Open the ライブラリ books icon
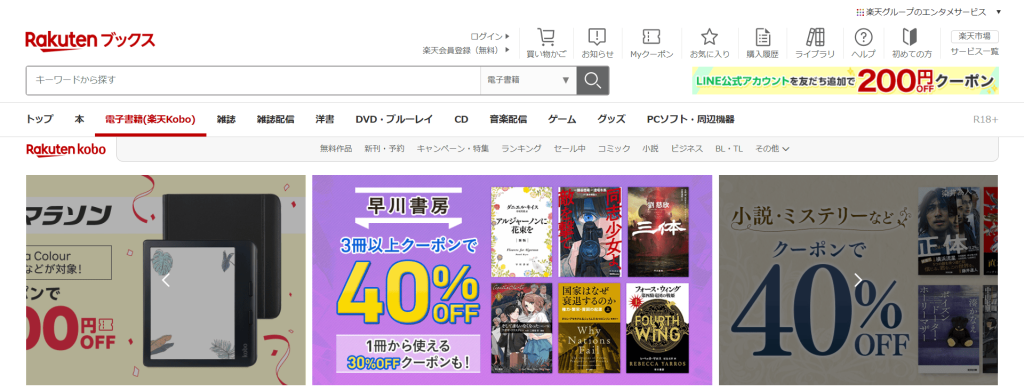1024x390 pixels. click(815, 37)
